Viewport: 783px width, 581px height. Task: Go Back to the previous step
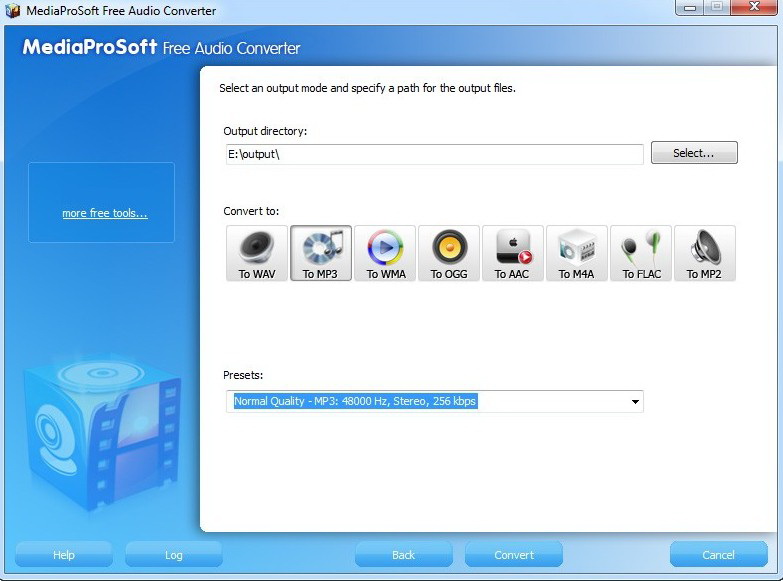coord(403,555)
